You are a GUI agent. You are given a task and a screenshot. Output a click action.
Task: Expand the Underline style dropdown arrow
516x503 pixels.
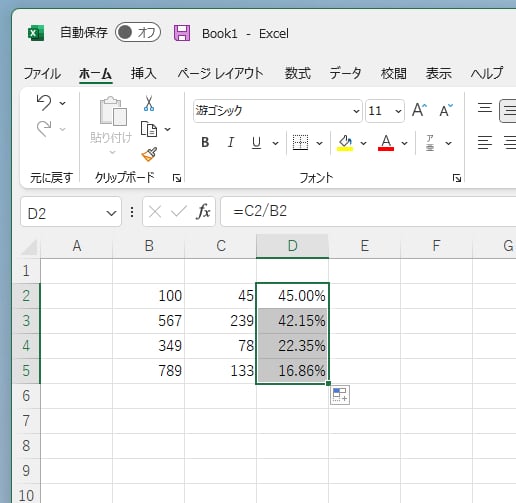(275, 143)
